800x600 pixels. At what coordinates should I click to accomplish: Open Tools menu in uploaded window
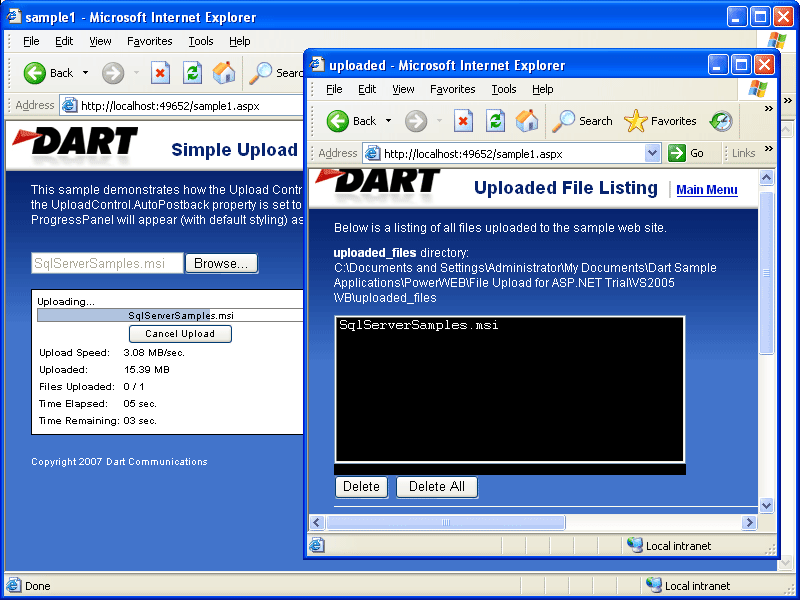pyautogui.click(x=504, y=89)
